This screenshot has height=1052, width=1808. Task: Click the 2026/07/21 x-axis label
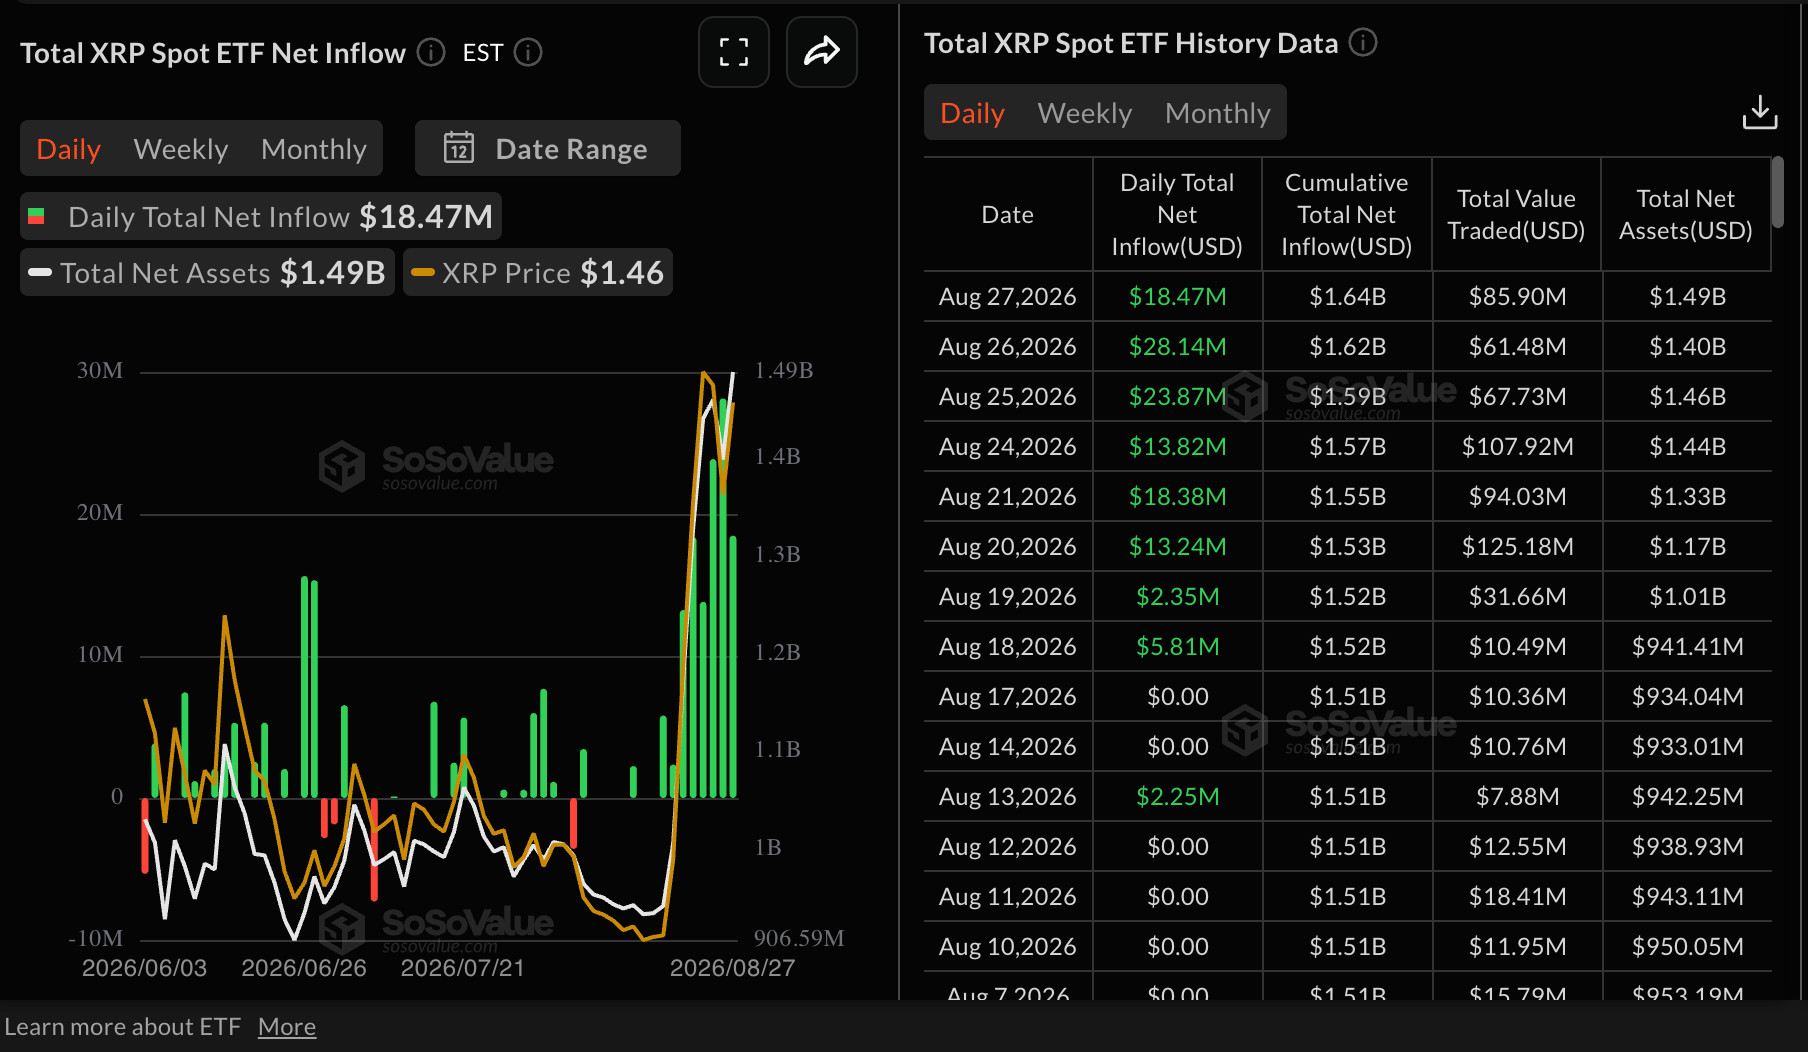point(462,968)
